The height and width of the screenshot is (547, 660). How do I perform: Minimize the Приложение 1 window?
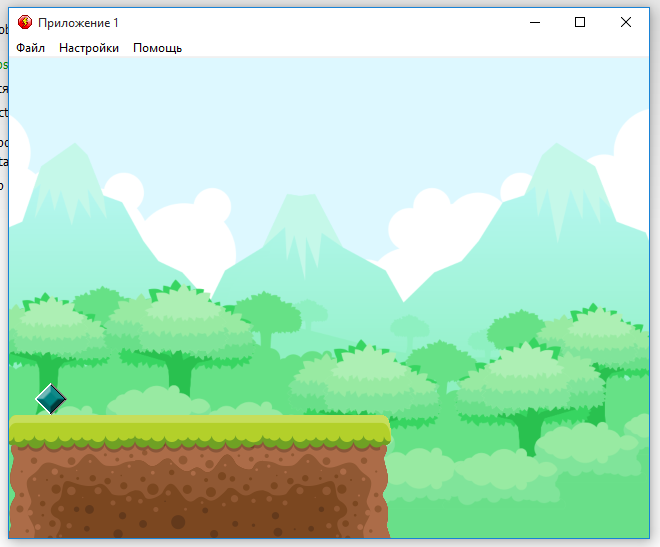pos(533,22)
